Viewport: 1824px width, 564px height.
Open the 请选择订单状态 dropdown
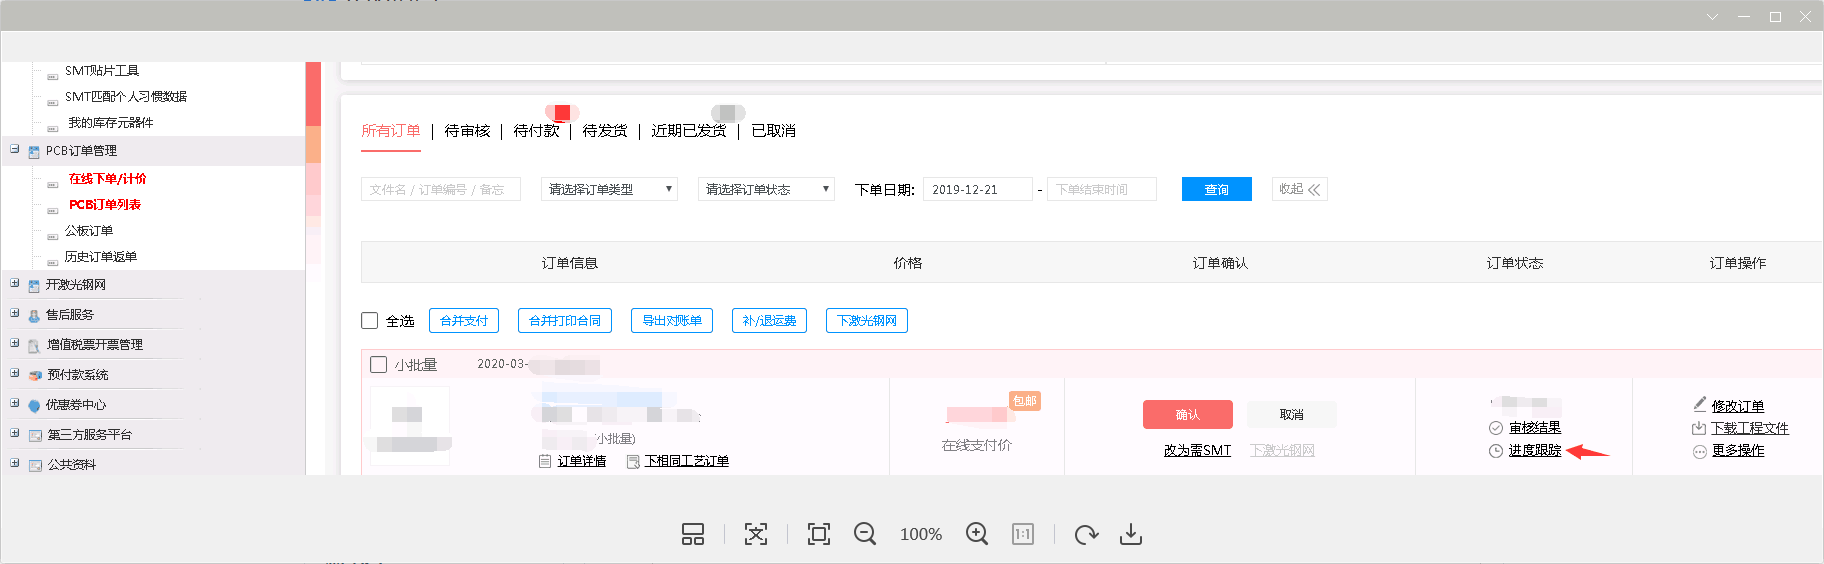(766, 189)
